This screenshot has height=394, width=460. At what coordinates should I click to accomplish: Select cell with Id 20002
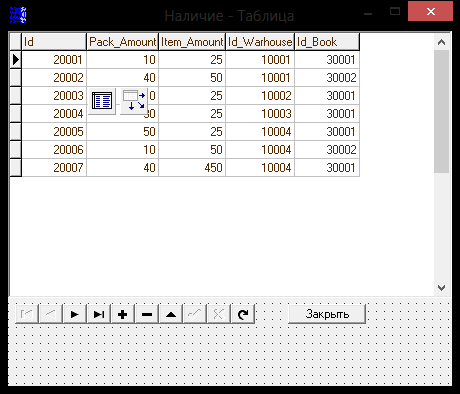click(x=54, y=78)
